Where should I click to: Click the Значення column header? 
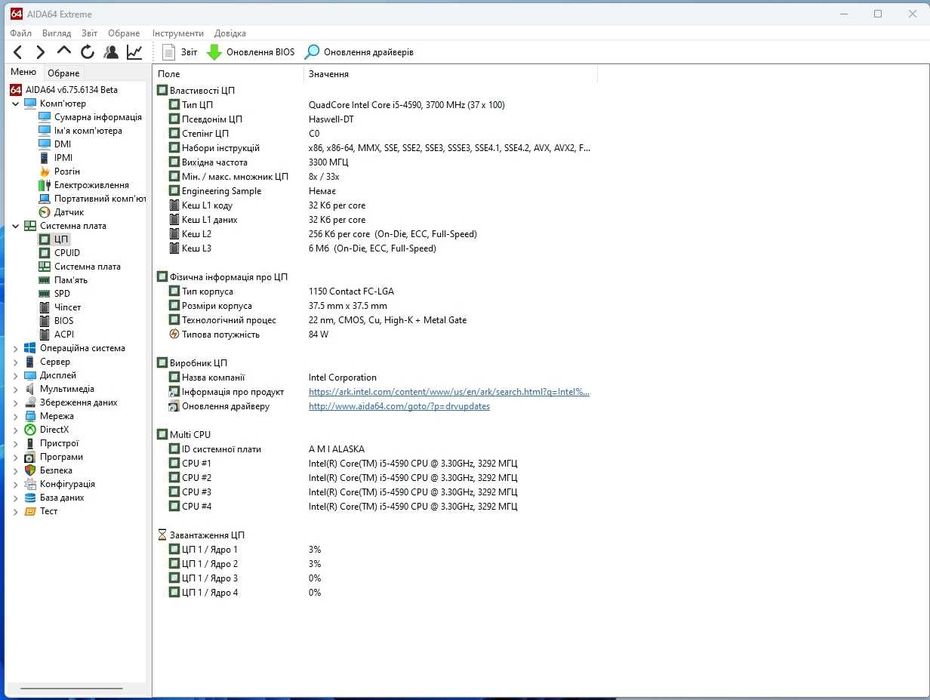pos(451,74)
